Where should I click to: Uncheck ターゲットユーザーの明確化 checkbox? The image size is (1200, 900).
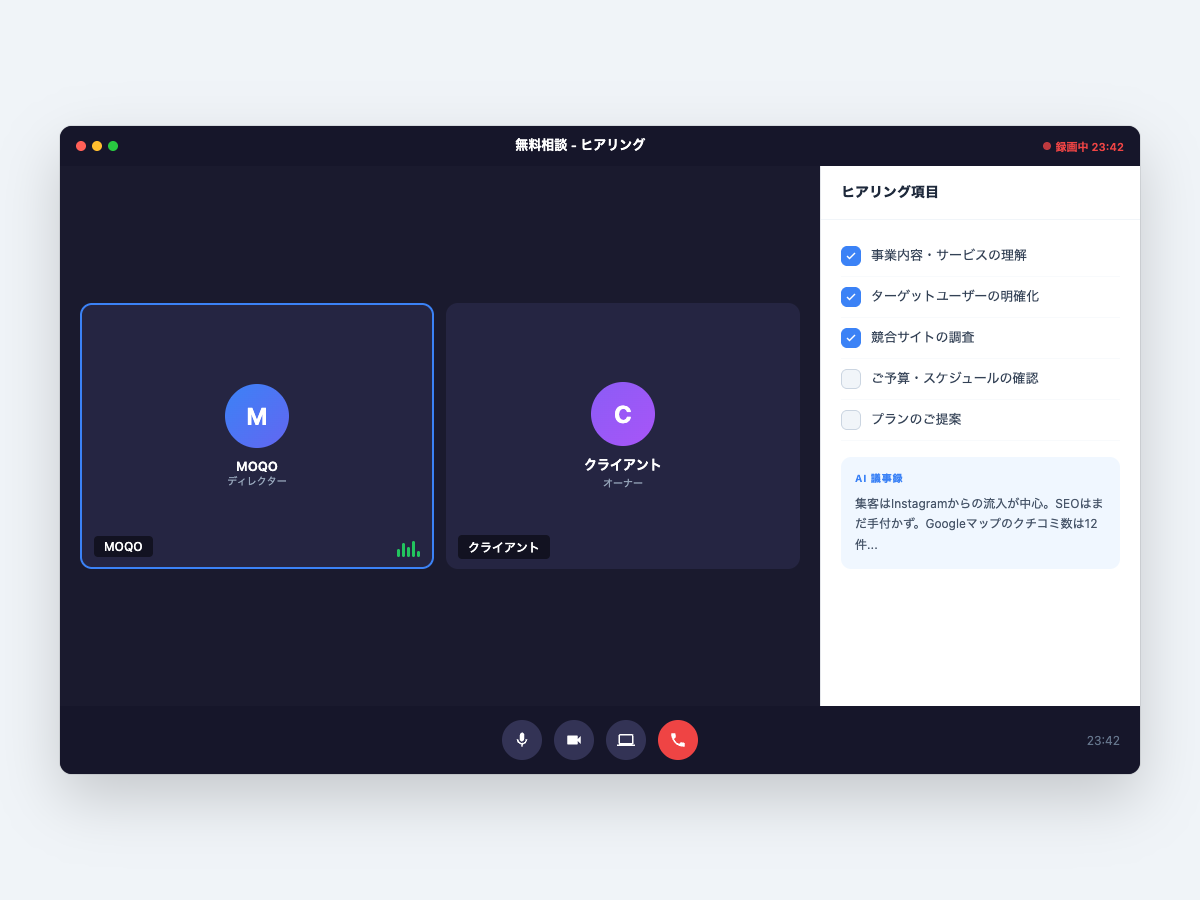tap(851, 297)
